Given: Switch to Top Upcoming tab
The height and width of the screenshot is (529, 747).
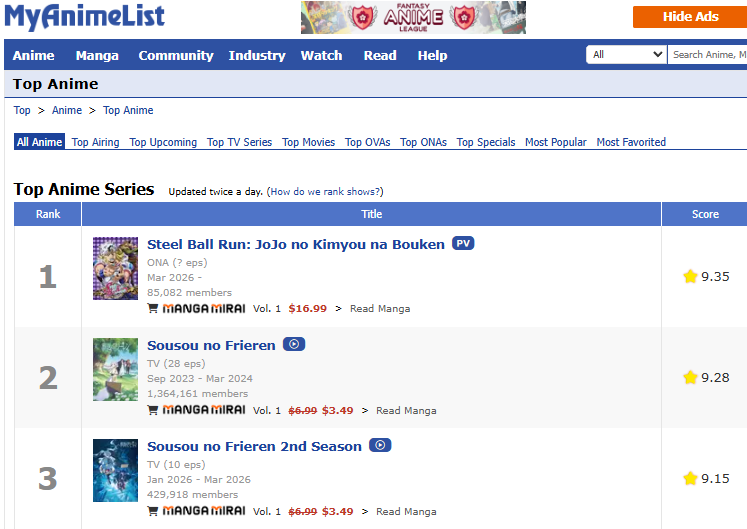Looking at the screenshot, I should (163, 142).
